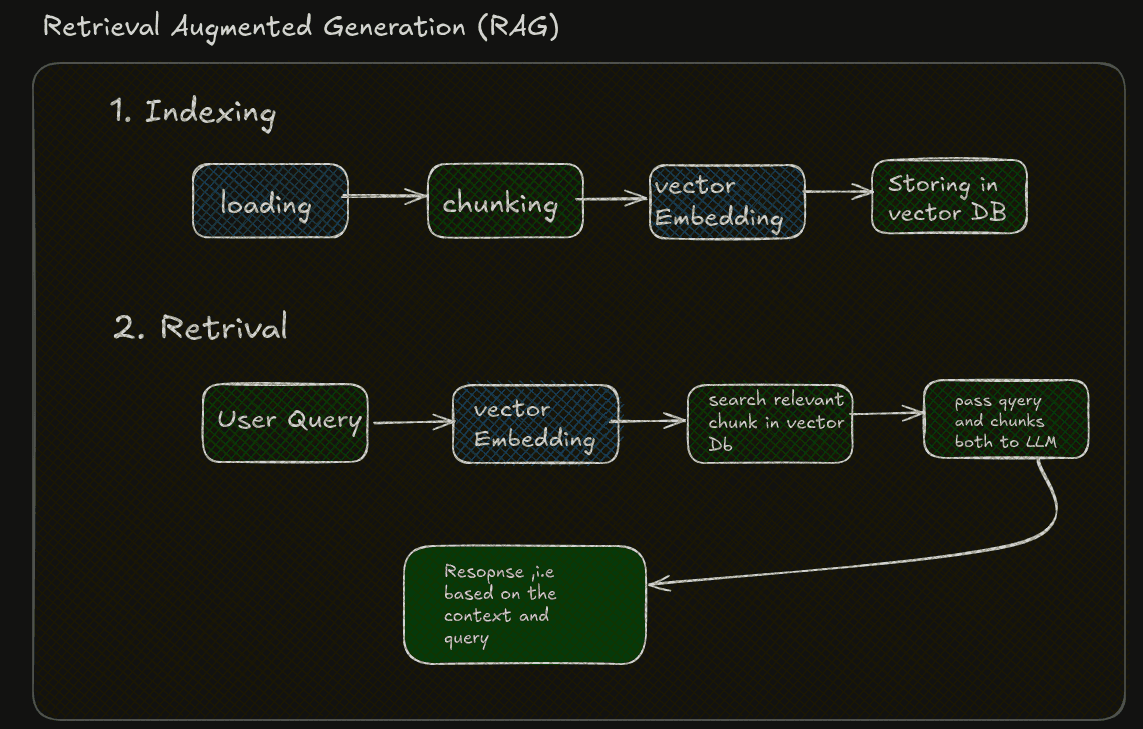This screenshot has height=729, width=1143.
Task: Select the 'search relevant chunk in vector Db' box
Action: tap(770, 424)
